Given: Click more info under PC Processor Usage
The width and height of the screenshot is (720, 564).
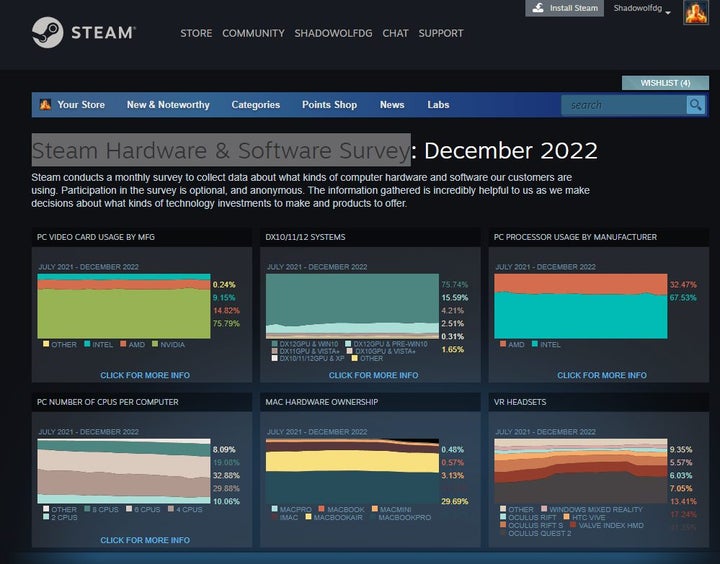Looking at the screenshot, I should [x=601, y=376].
